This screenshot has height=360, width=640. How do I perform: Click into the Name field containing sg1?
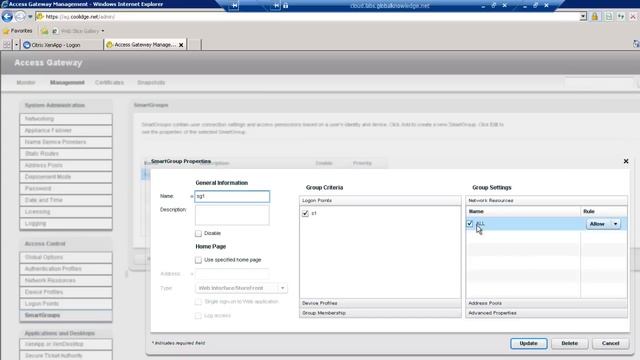pyautogui.click(x=232, y=196)
